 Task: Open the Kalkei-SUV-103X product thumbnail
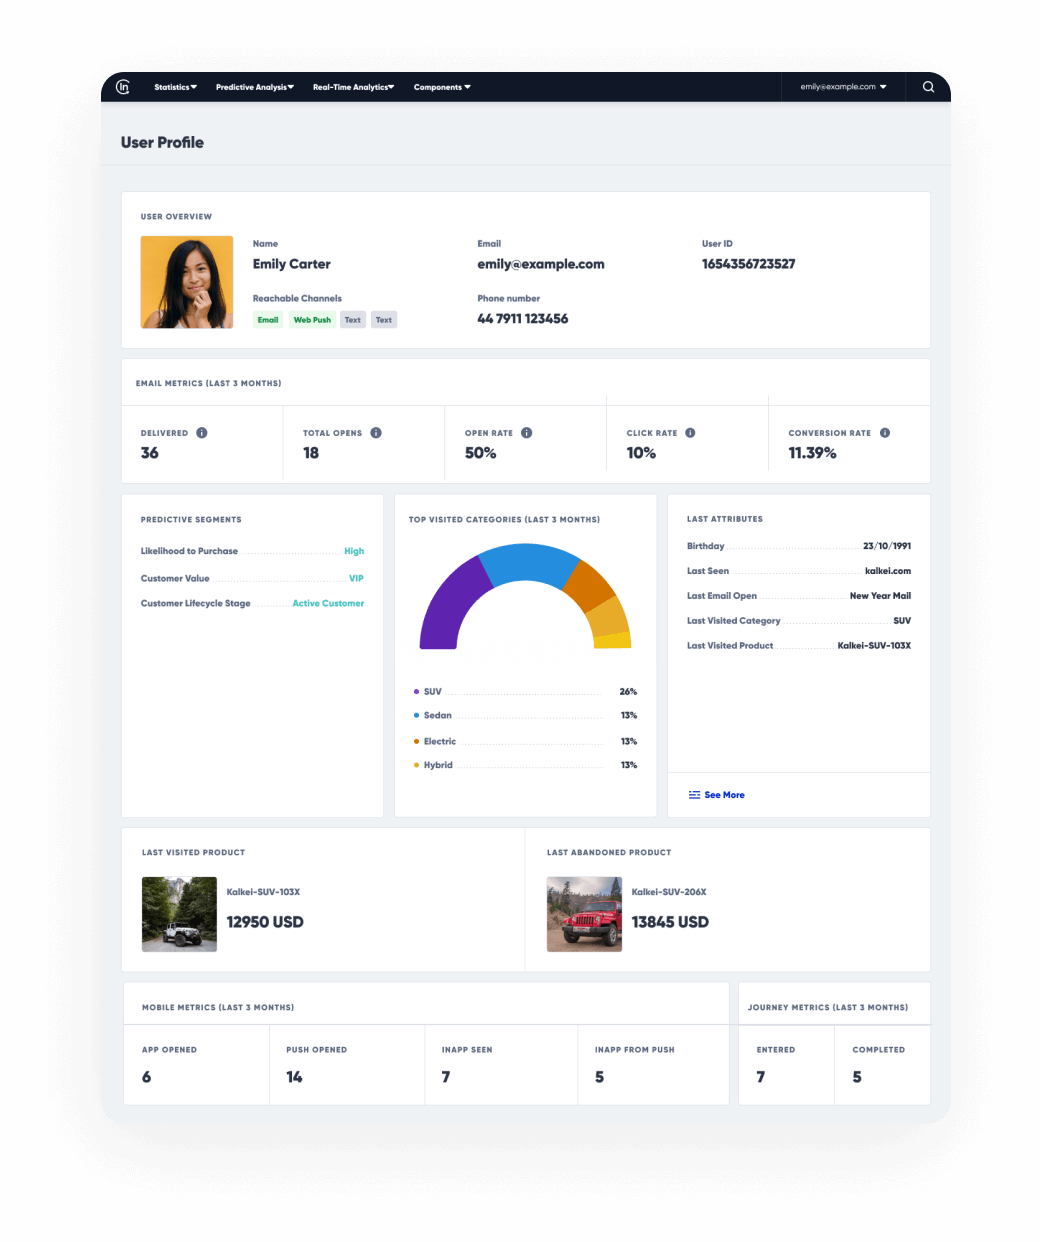point(179,914)
